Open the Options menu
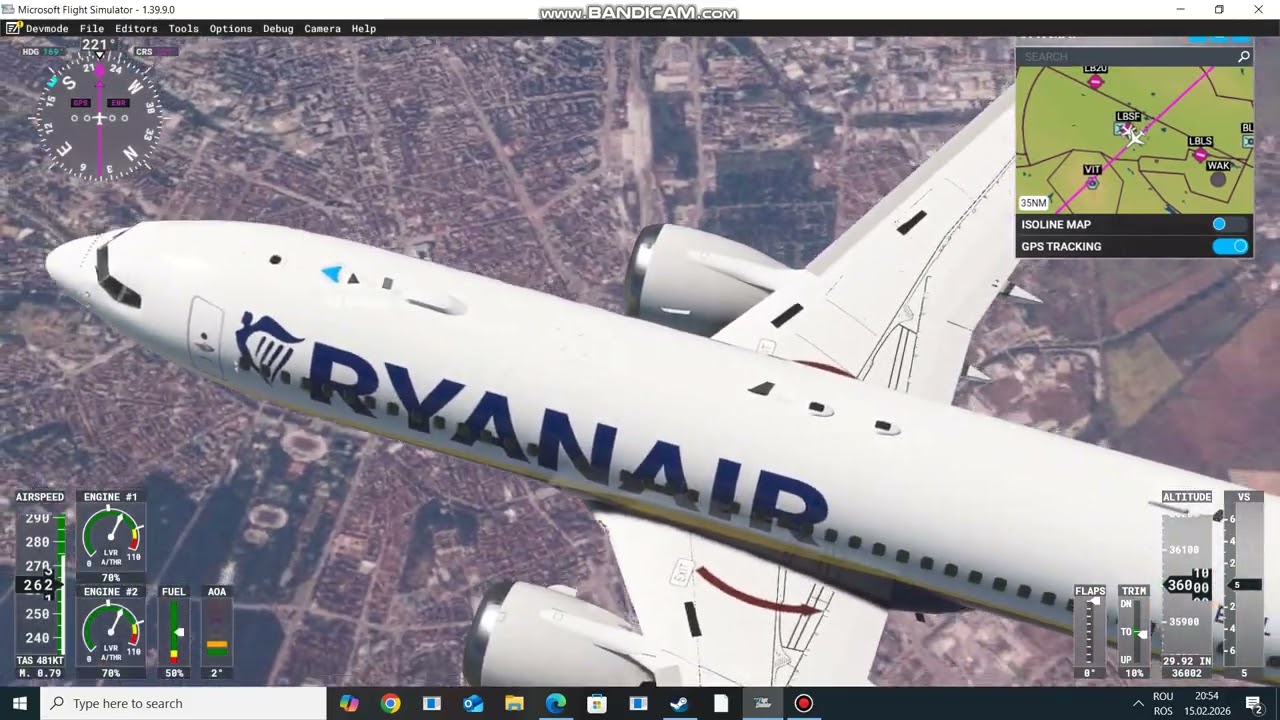Screen dimensions: 1280x720 click(x=230, y=29)
